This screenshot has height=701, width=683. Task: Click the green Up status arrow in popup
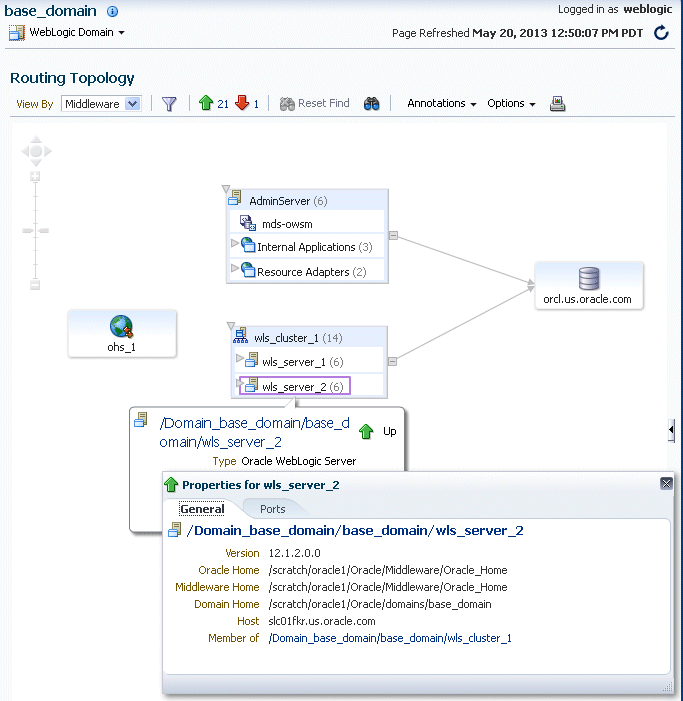click(x=366, y=431)
